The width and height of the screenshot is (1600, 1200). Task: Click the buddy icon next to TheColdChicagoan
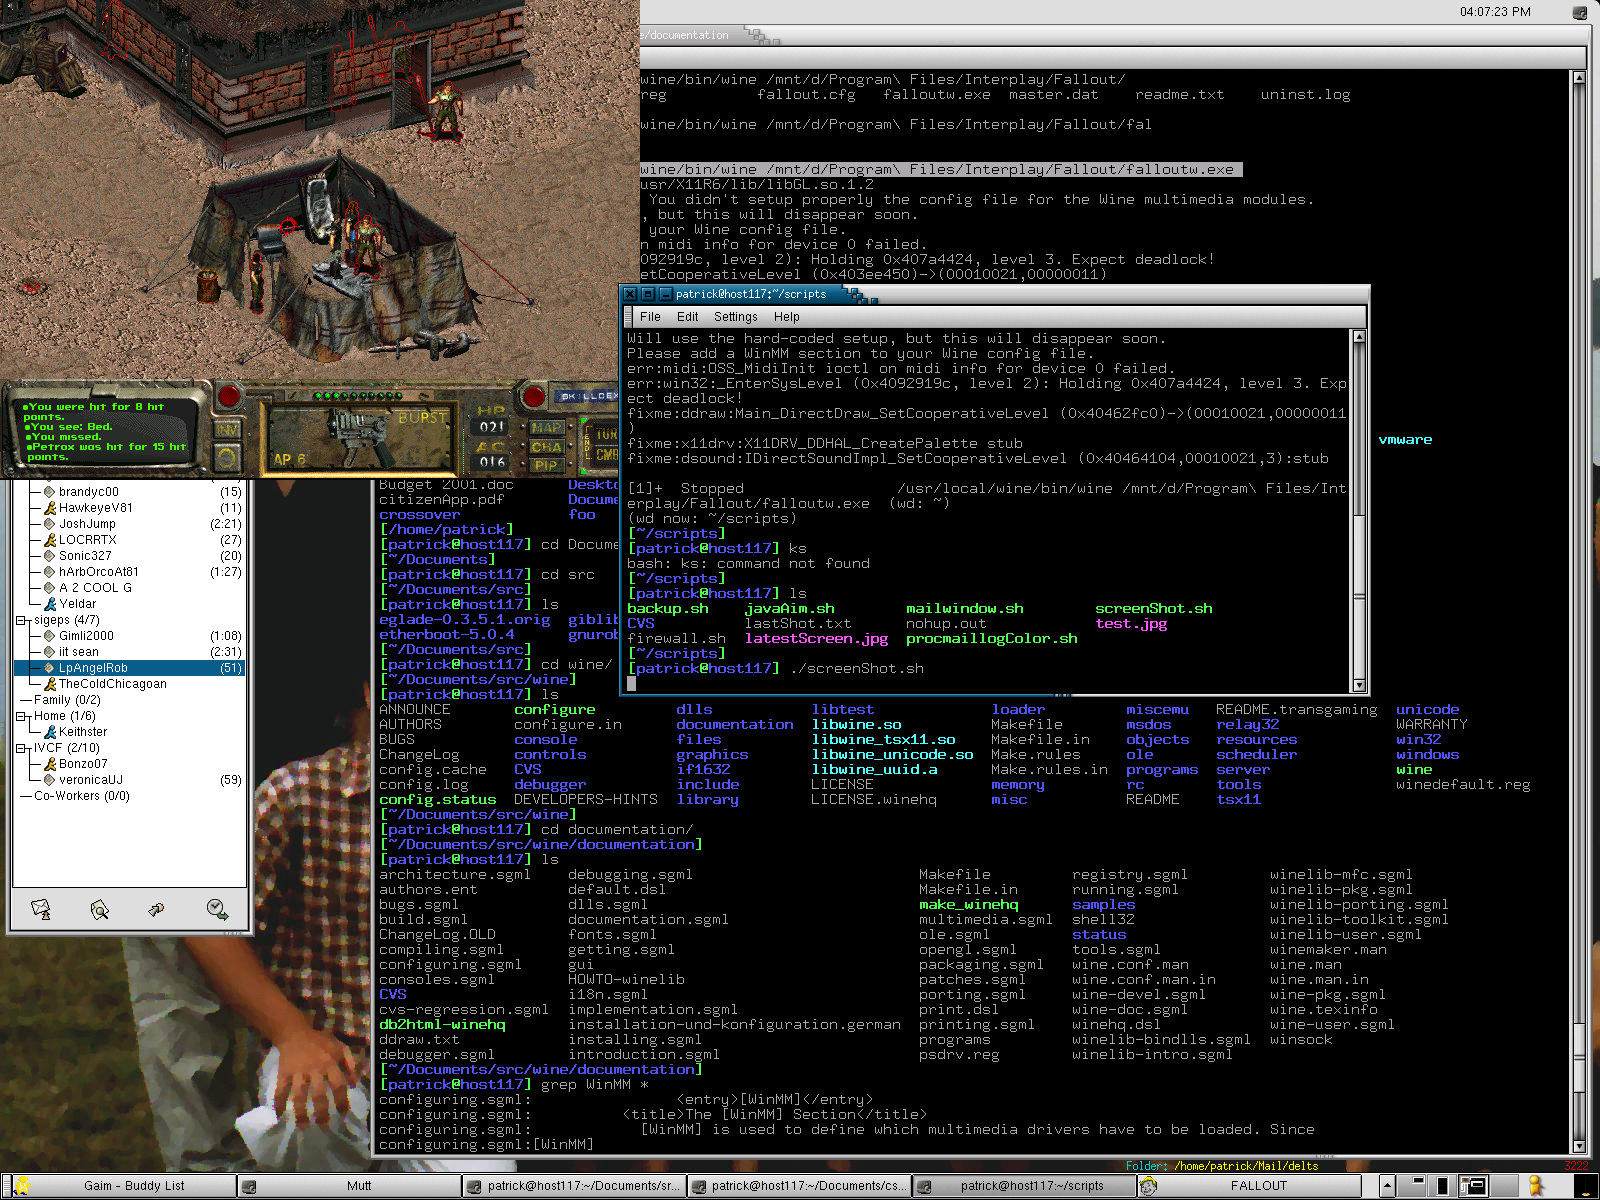(x=50, y=684)
